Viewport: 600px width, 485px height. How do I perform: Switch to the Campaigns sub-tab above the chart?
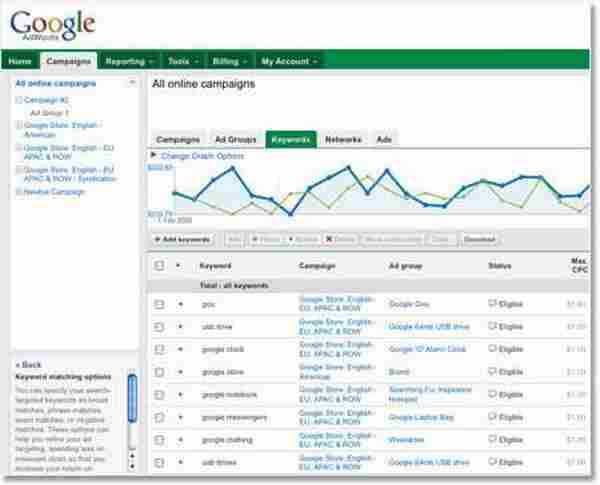coord(178,139)
